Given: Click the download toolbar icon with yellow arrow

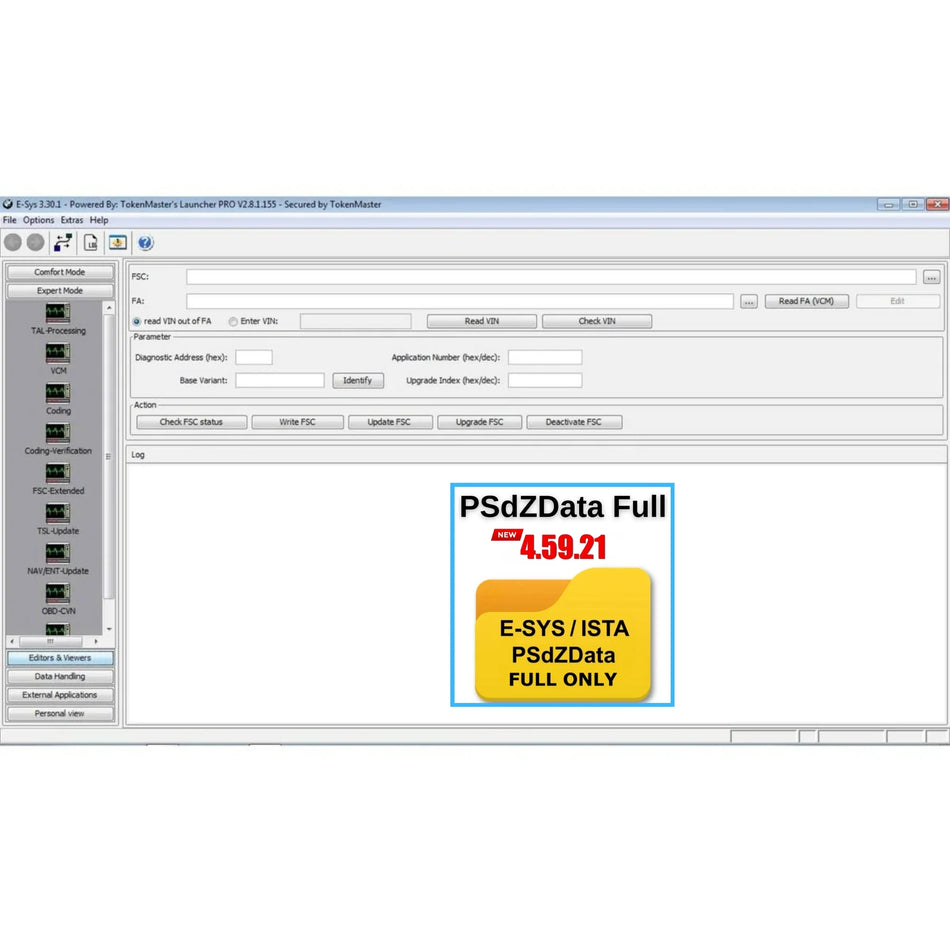Looking at the screenshot, I should point(118,243).
